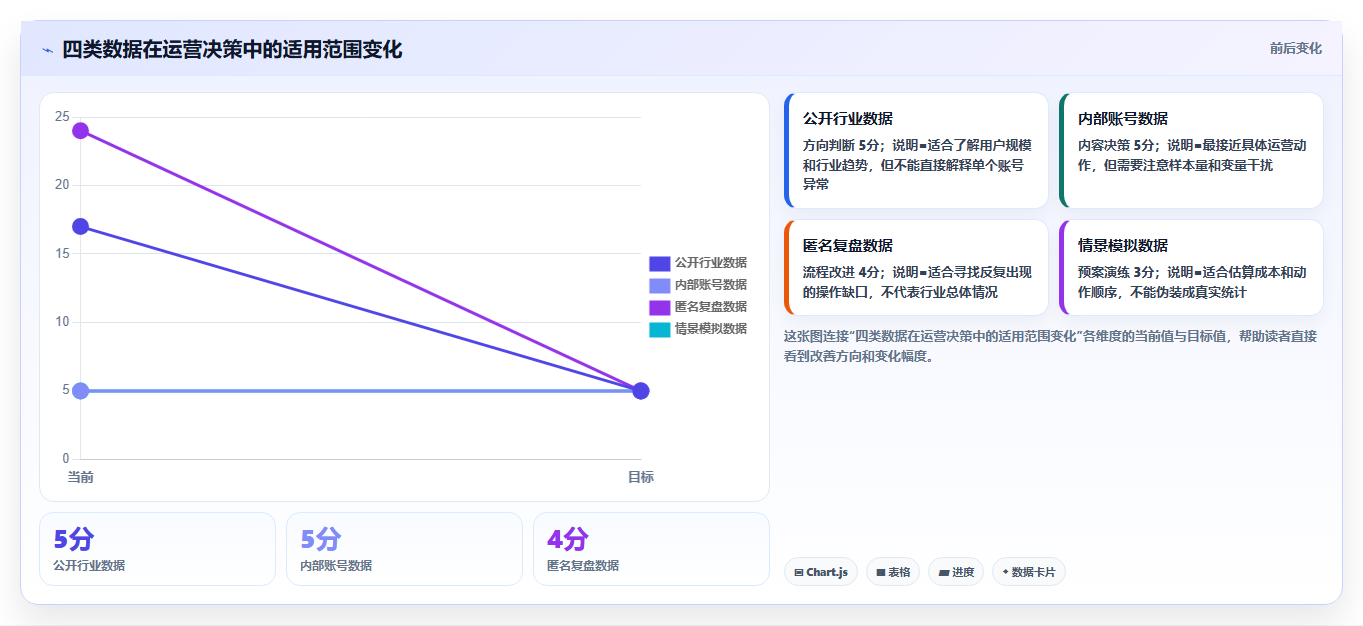Click the 前后变化 label in the header

[1296, 48]
